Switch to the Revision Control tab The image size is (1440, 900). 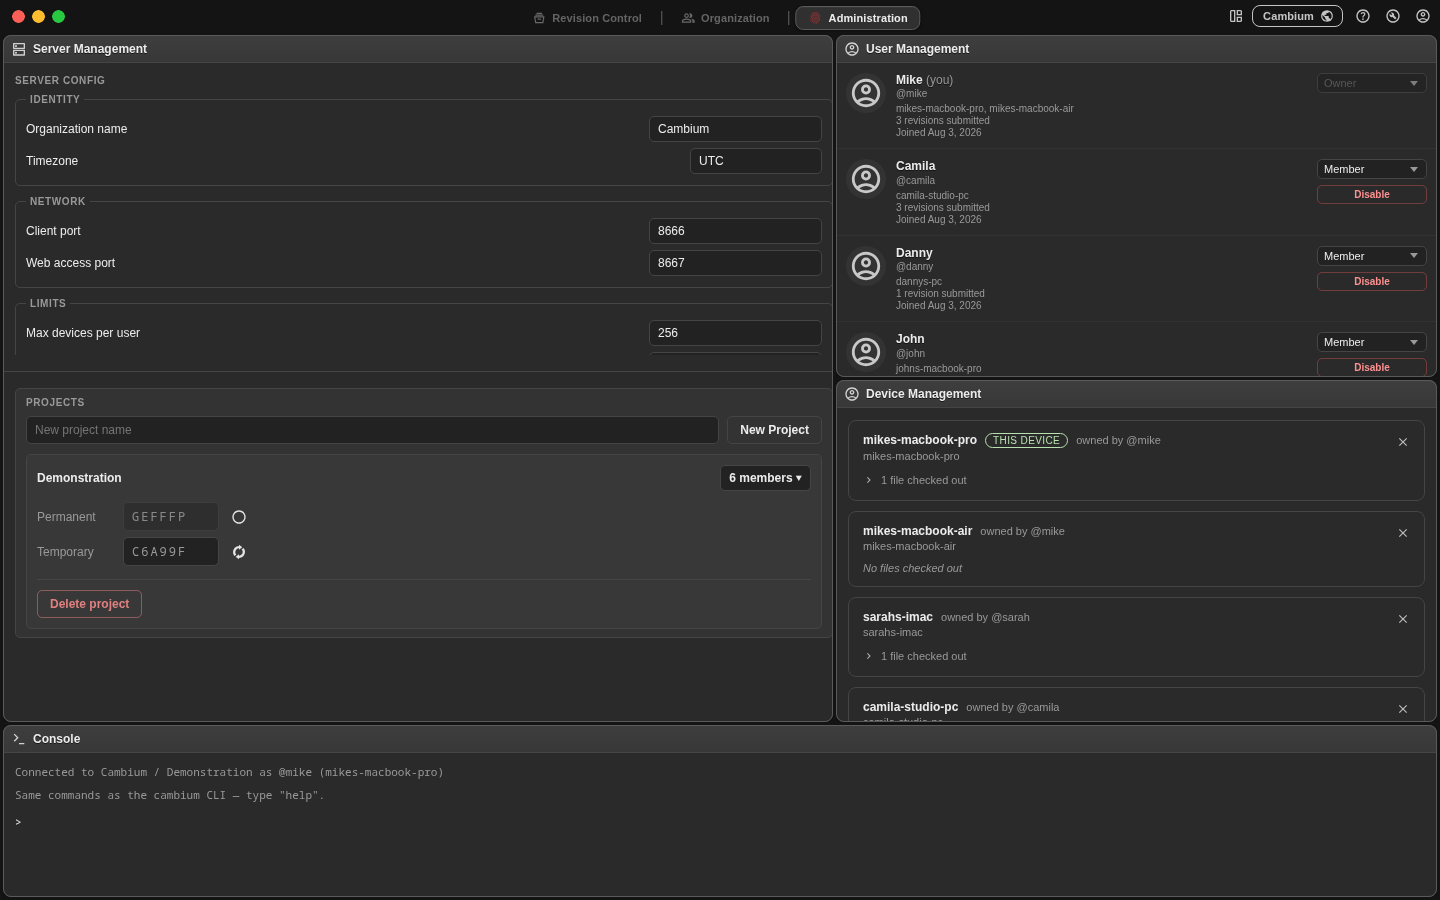click(x=587, y=18)
